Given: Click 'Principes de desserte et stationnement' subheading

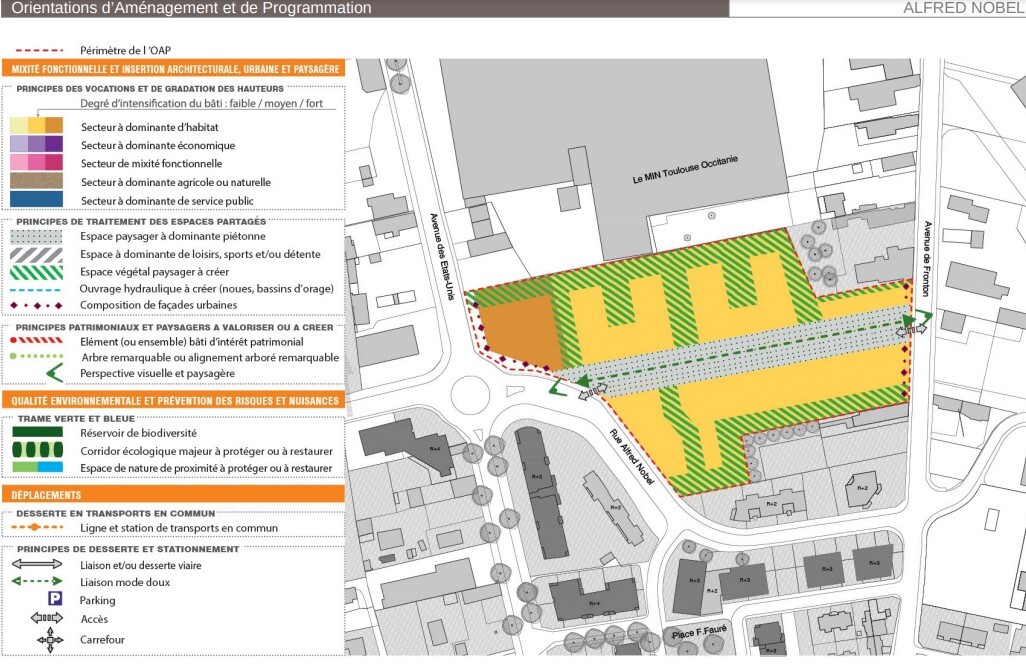Looking at the screenshot, I should (128, 548).
